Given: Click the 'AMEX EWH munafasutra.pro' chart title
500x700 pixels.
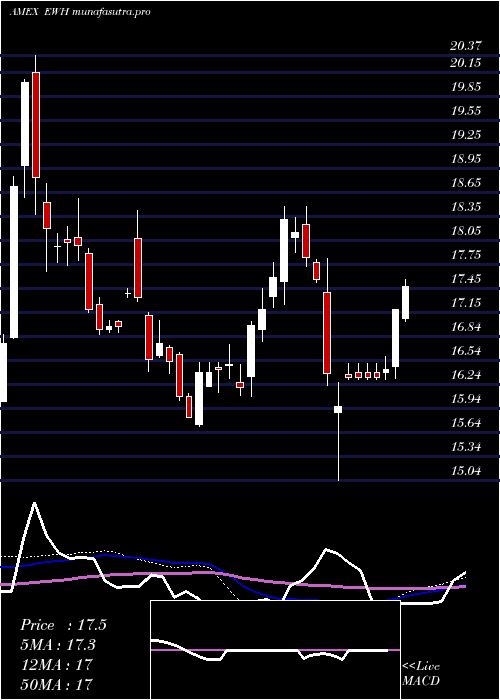Looking at the screenshot, I should pos(79,12).
